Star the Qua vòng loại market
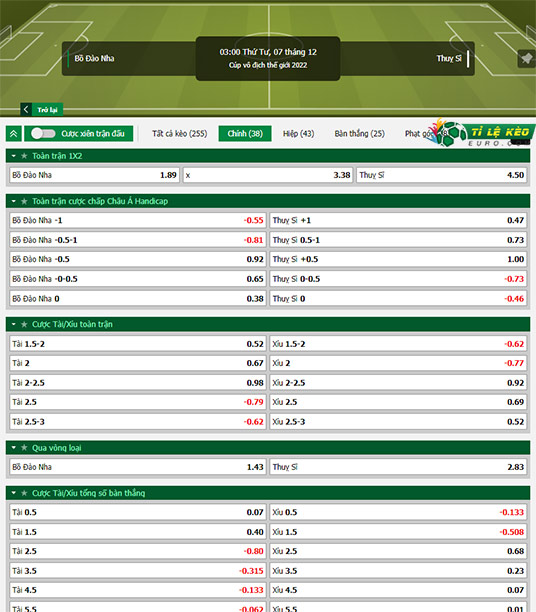 coord(24,448)
